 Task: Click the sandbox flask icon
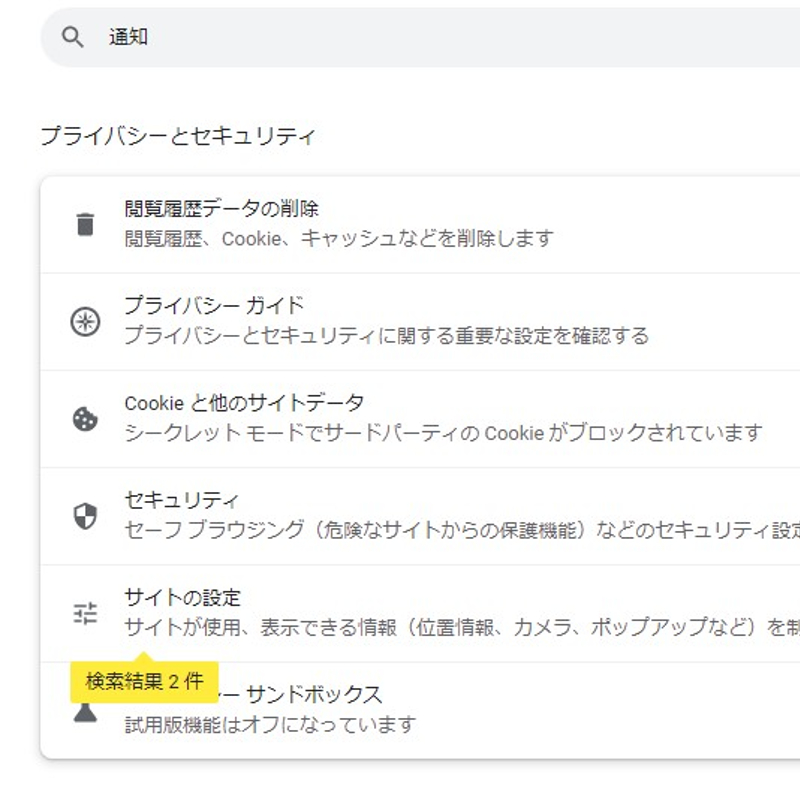(86, 714)
